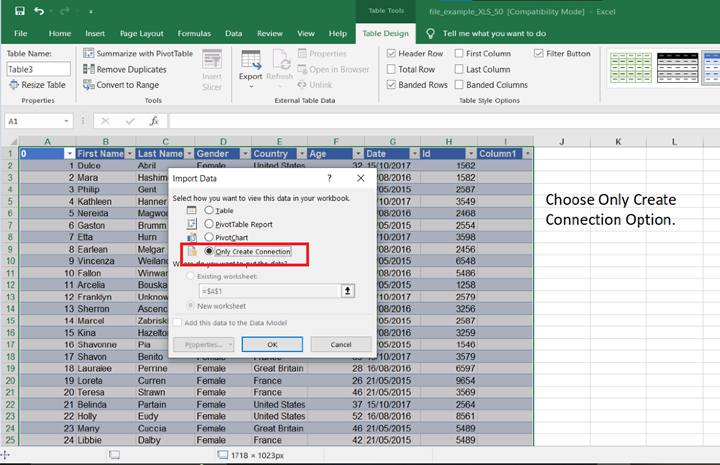Expand the Country column filter dropdown
720x465 pixels.
[302, 154]
